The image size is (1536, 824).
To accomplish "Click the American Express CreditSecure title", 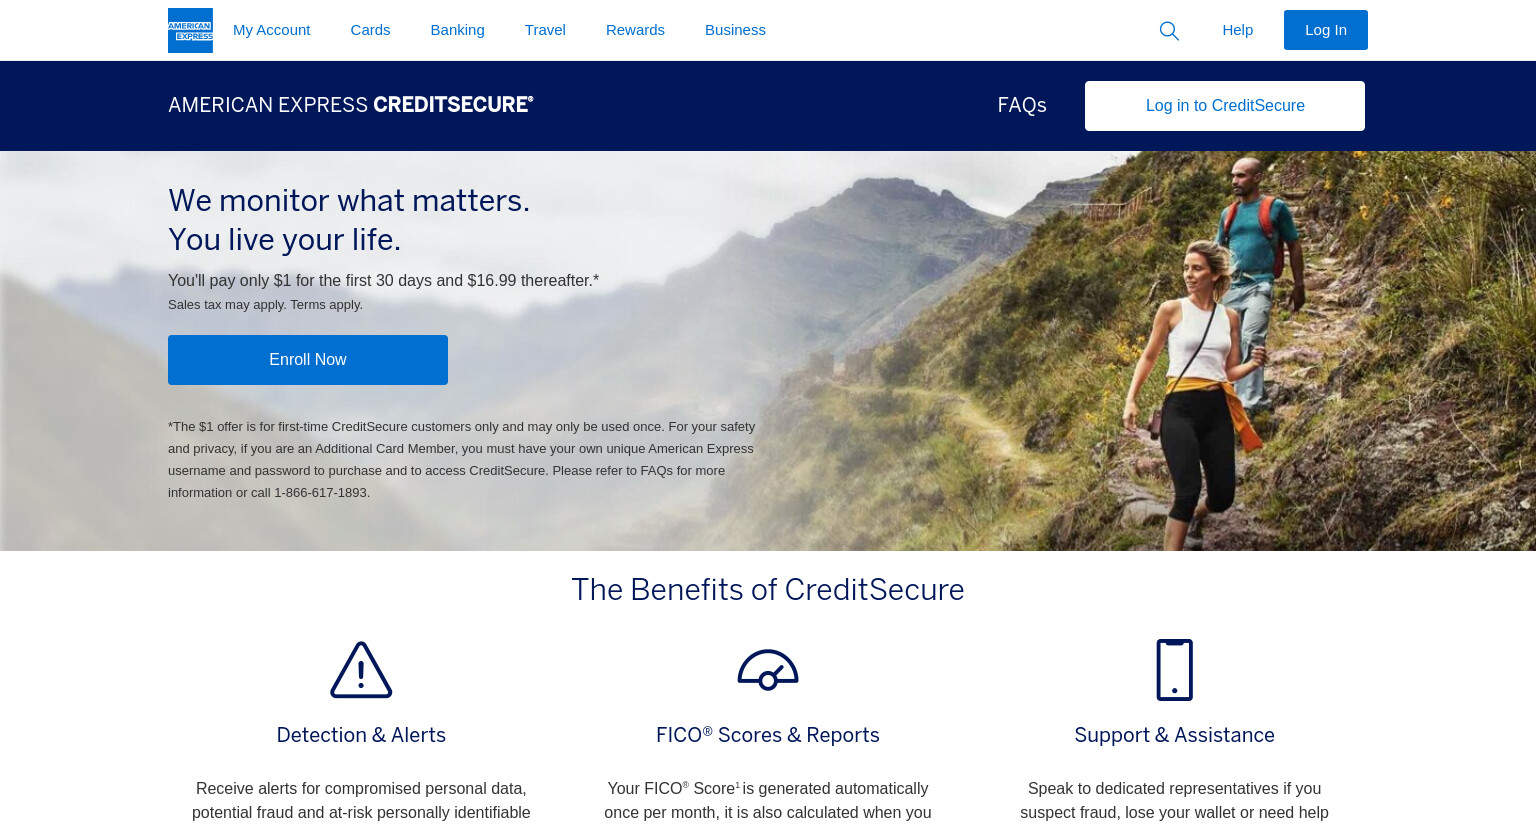I will pos(351,105).
